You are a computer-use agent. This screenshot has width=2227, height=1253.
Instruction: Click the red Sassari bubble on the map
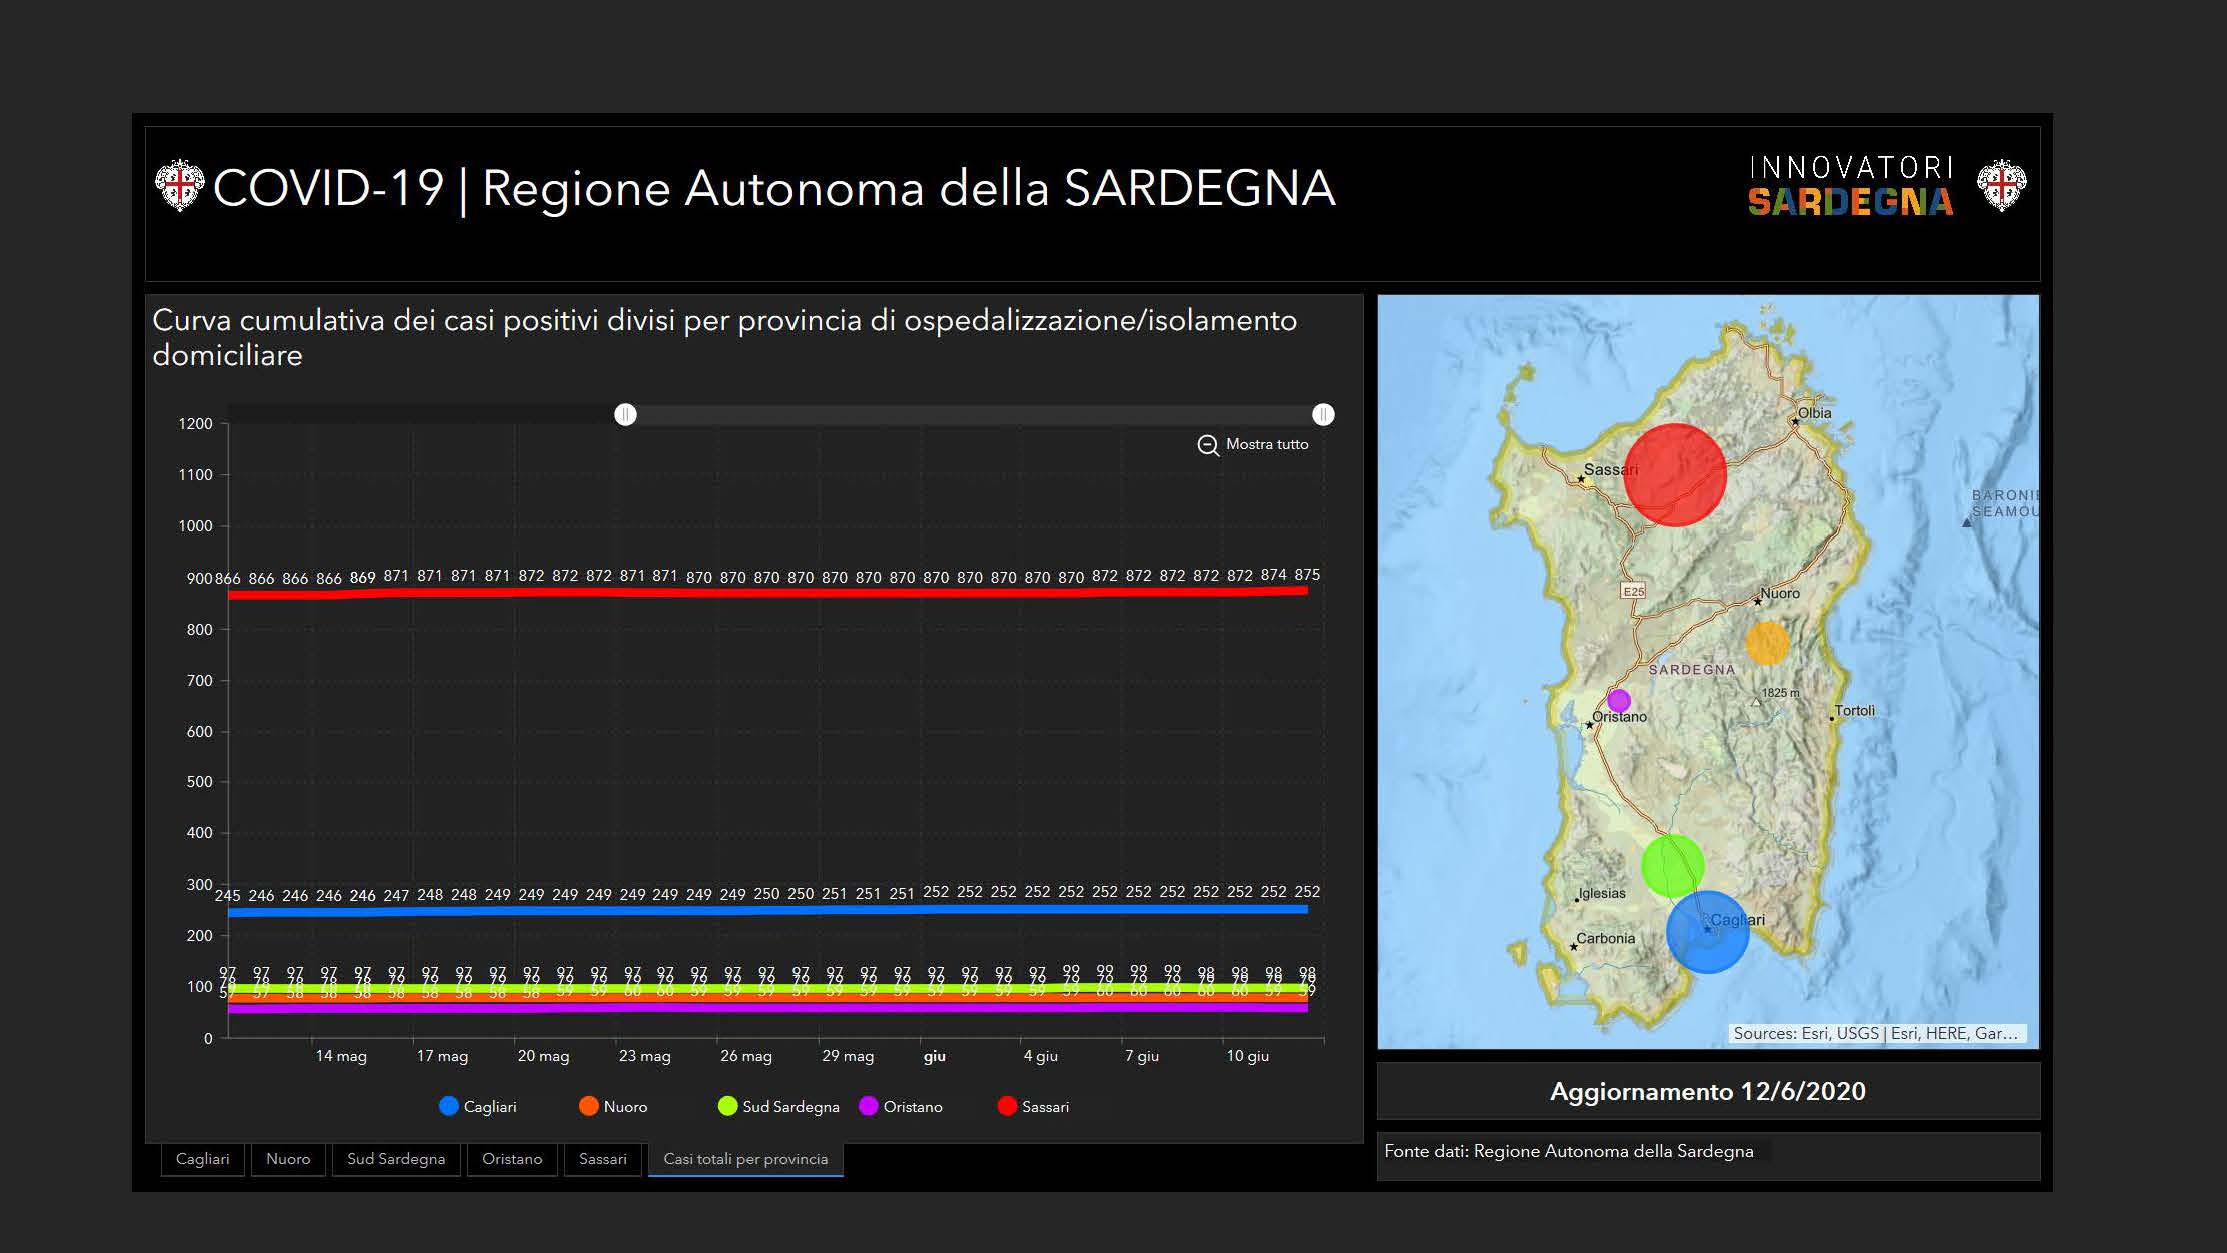[x=1675, y=475]
